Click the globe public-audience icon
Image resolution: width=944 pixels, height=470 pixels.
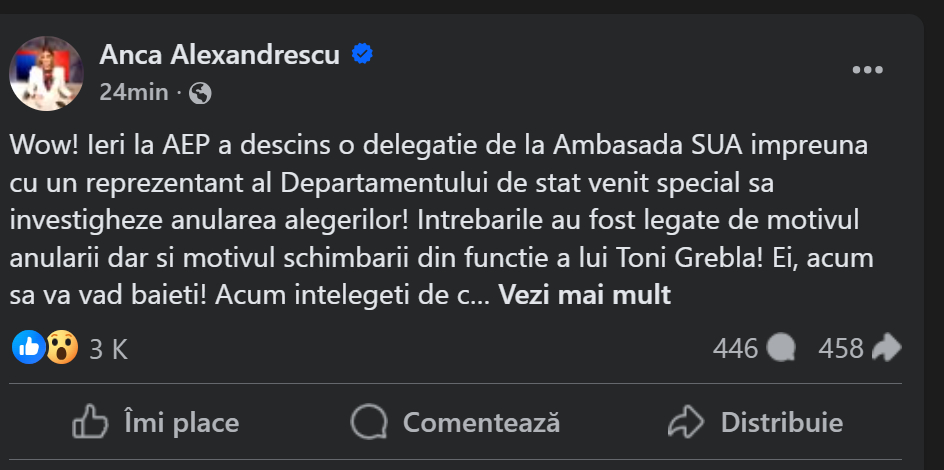click(x=200, y=93)
